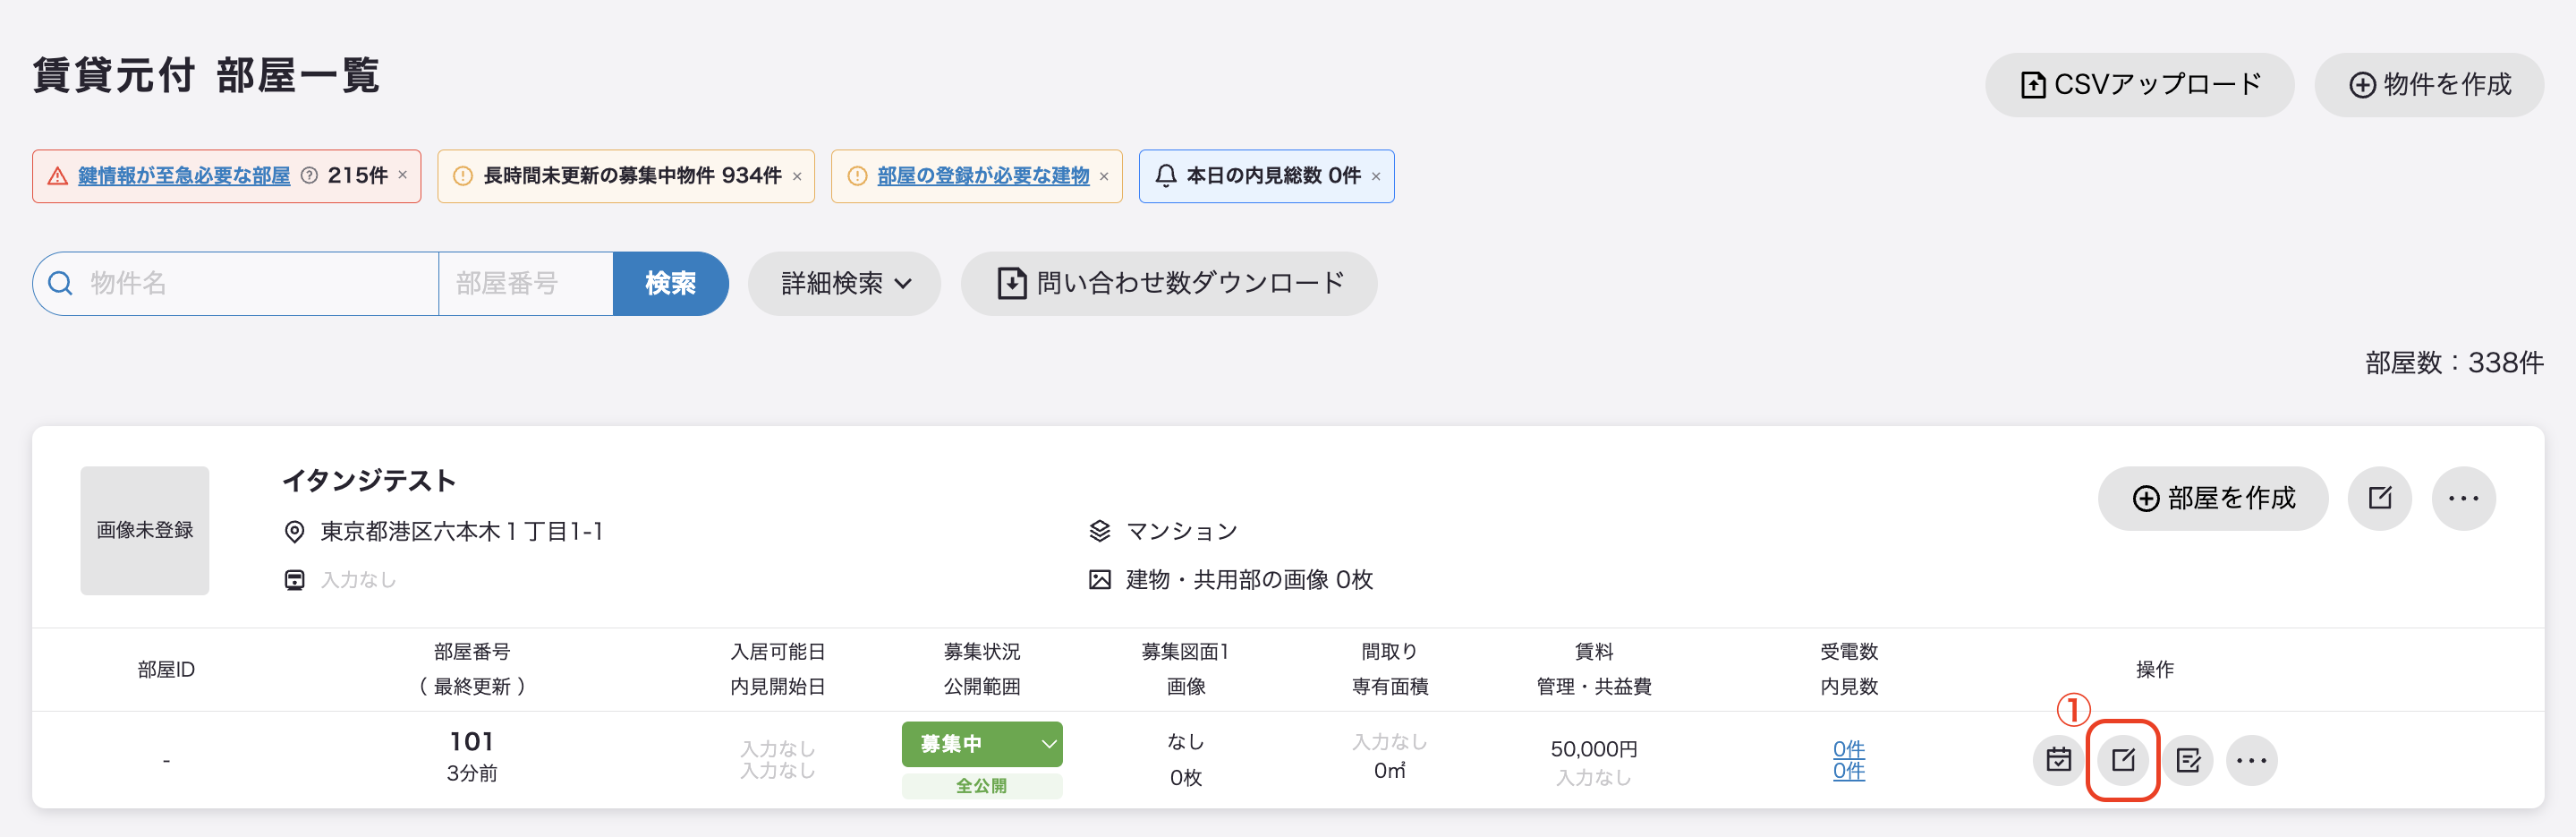Dismiss the 部屋の登録が必要な建物 alert
2576x837 pixels.
1104,177
